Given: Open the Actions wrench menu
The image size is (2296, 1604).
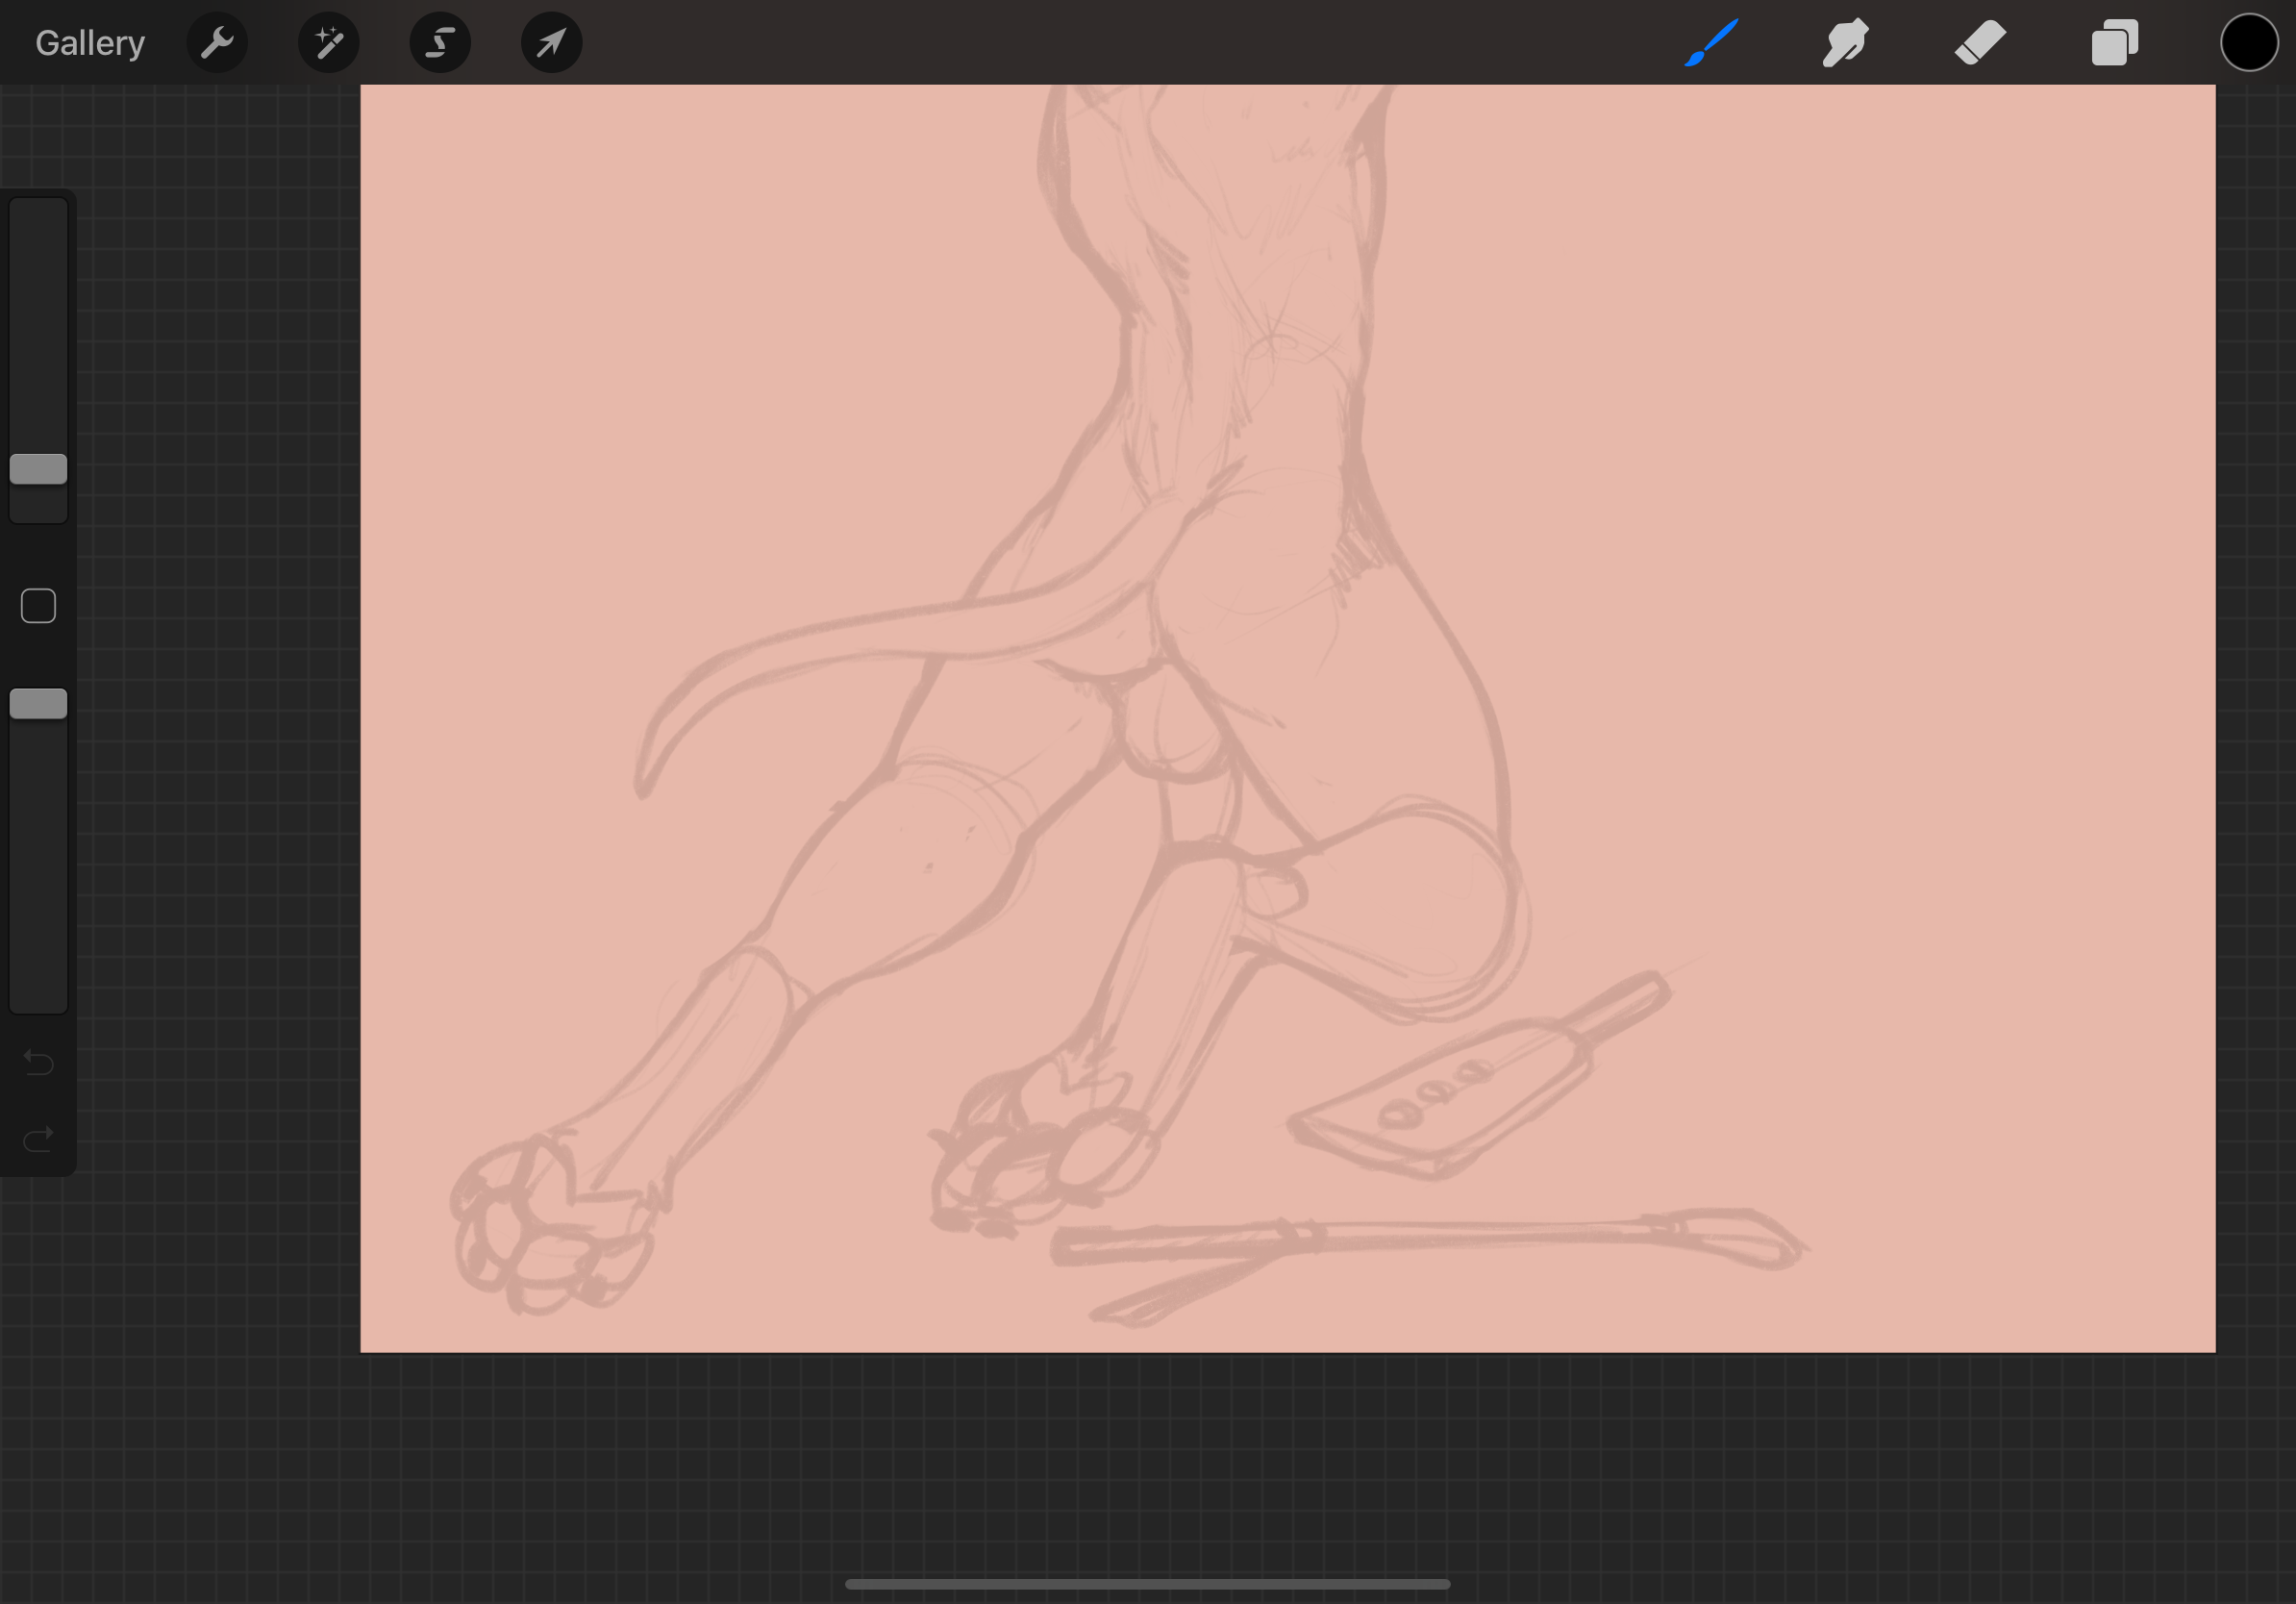Looking at the screenshot, I should (x=217, y=43).
